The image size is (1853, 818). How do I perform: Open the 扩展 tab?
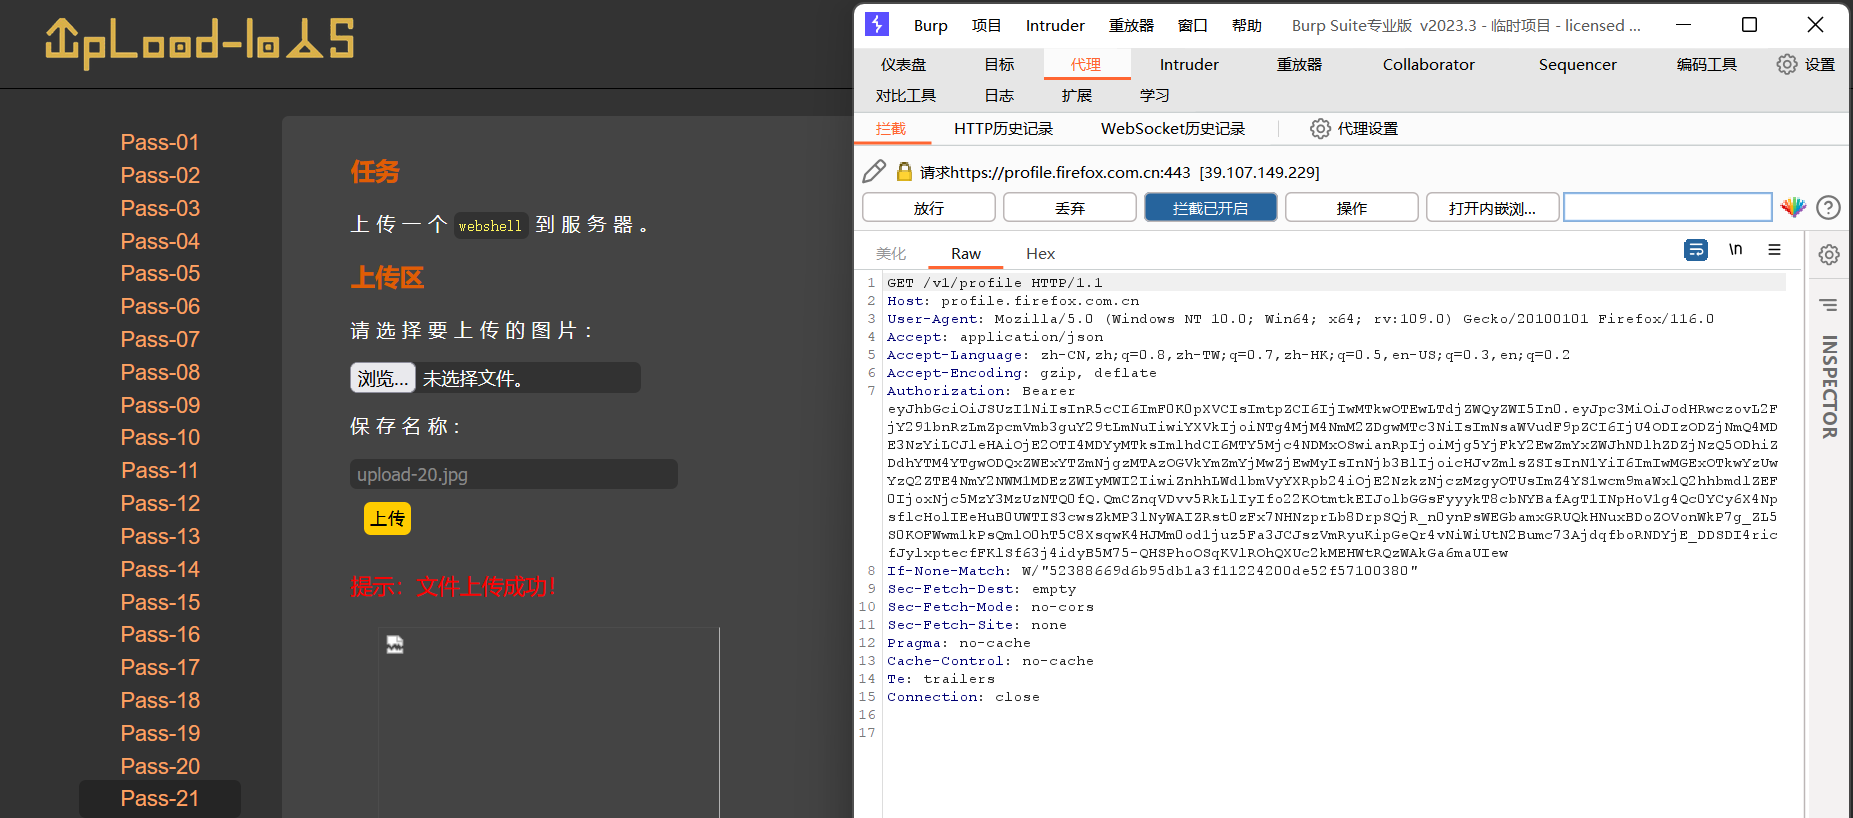tap(1076, 95)
